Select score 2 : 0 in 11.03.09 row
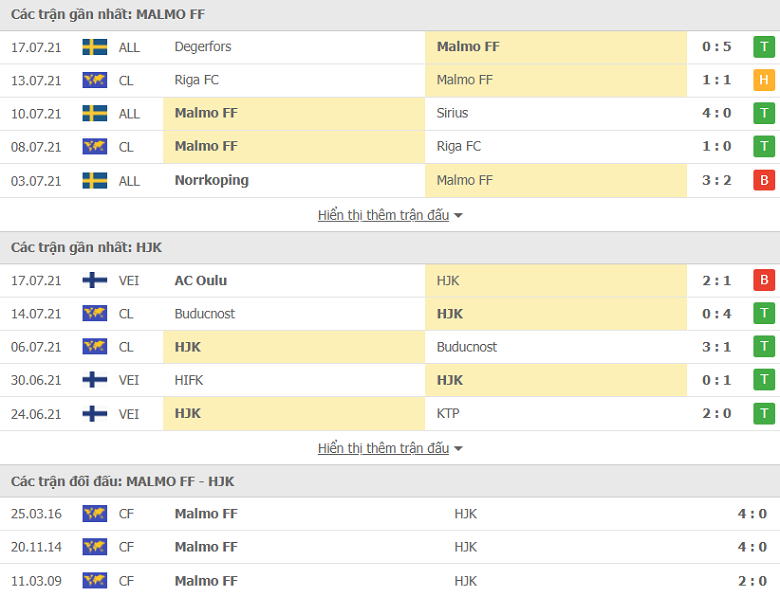The image size is (780, 597). click(752, 581)
